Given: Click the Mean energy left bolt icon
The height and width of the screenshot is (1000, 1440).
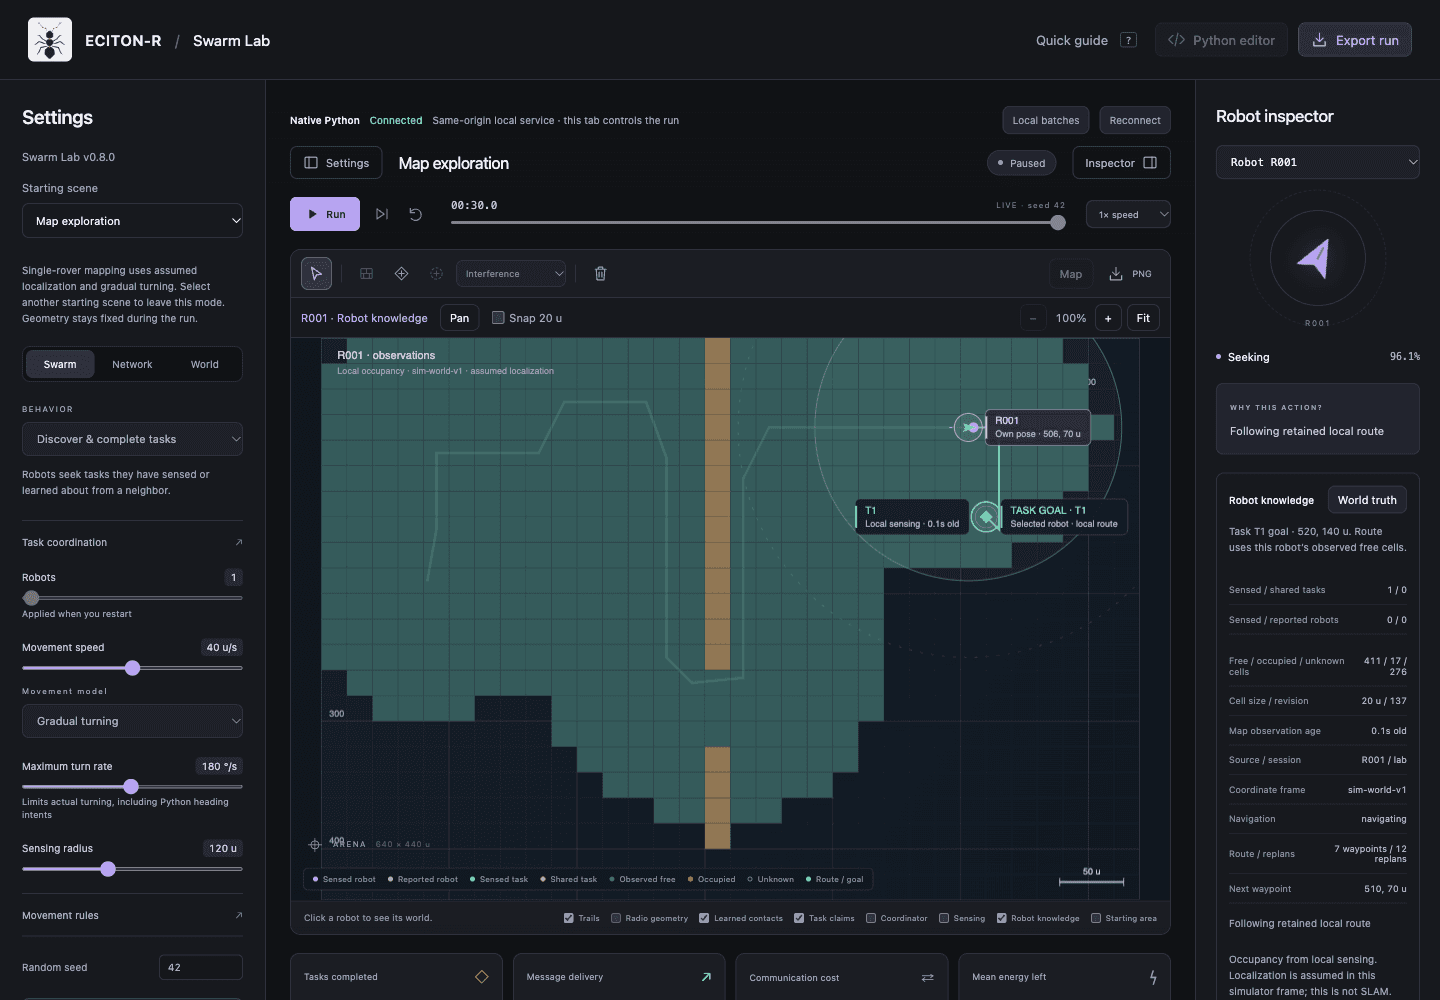Looking at the screenshot, I should (x=1153, y=977).
